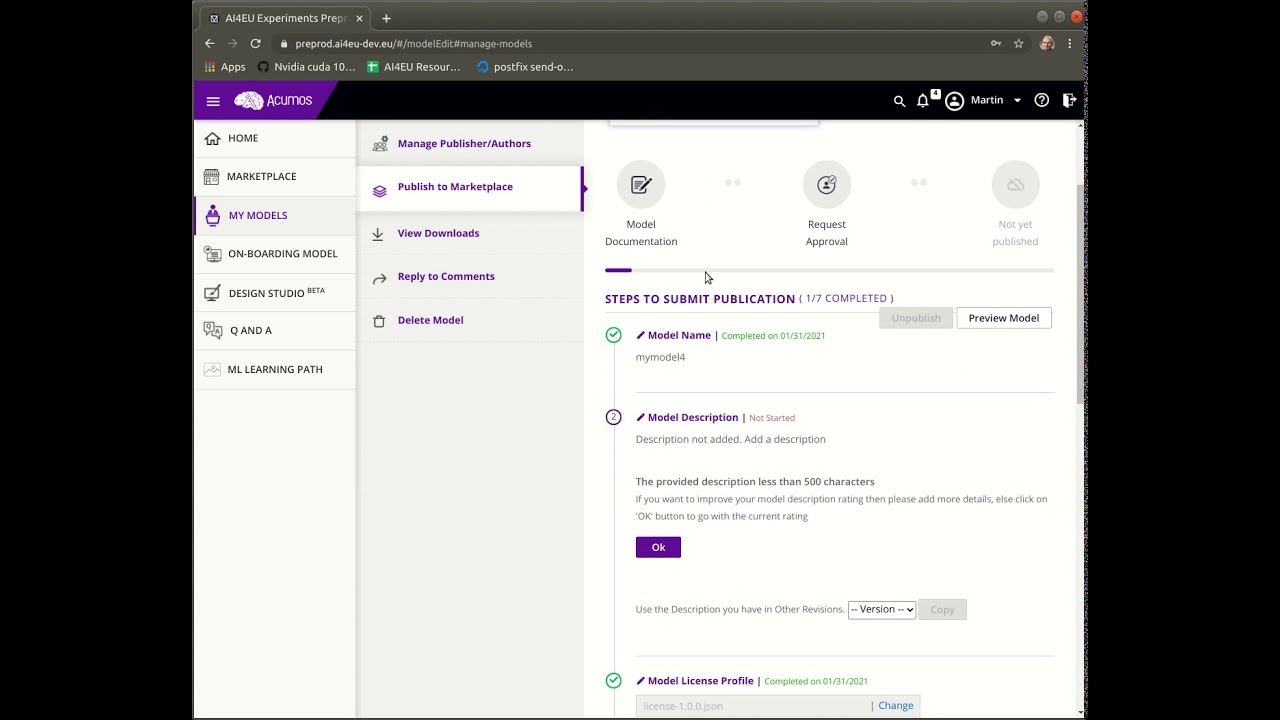Click the browser address bar
1280x720 pixels.
point(630,44)
